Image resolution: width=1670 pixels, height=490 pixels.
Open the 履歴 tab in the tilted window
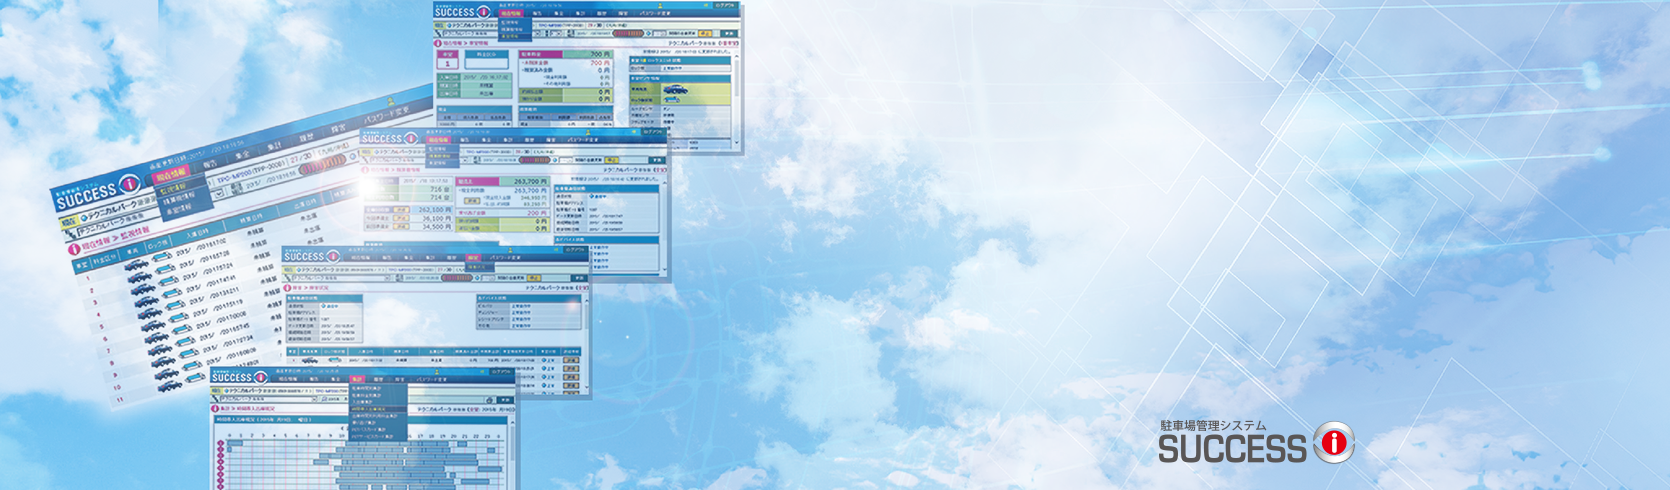[x=307, y=137]
